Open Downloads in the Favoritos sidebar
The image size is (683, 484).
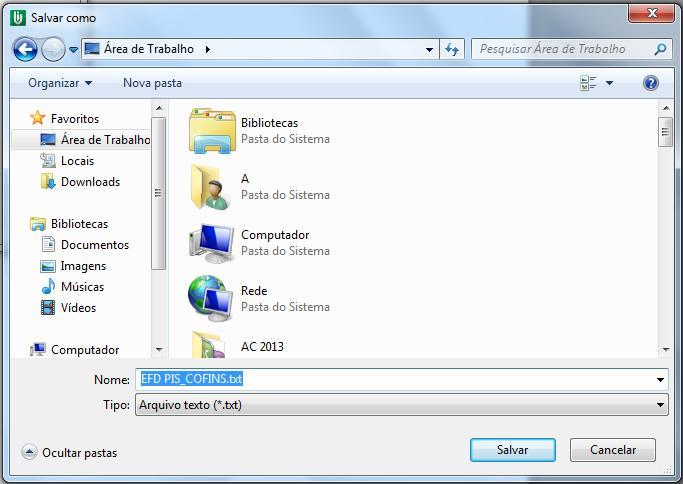pos(90,182)
